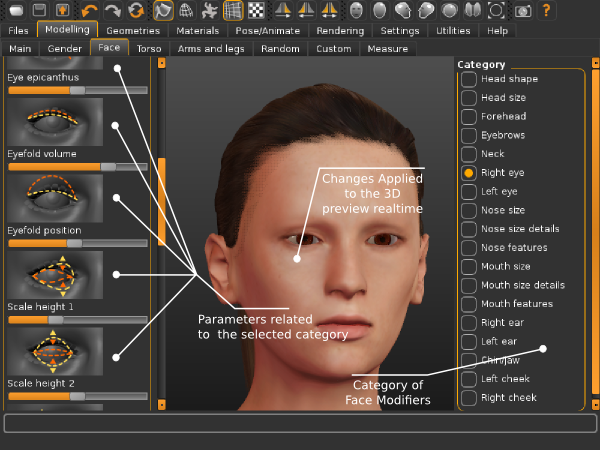600x450 pixels.
Task: Click the Save file icon
Action: 39,11
